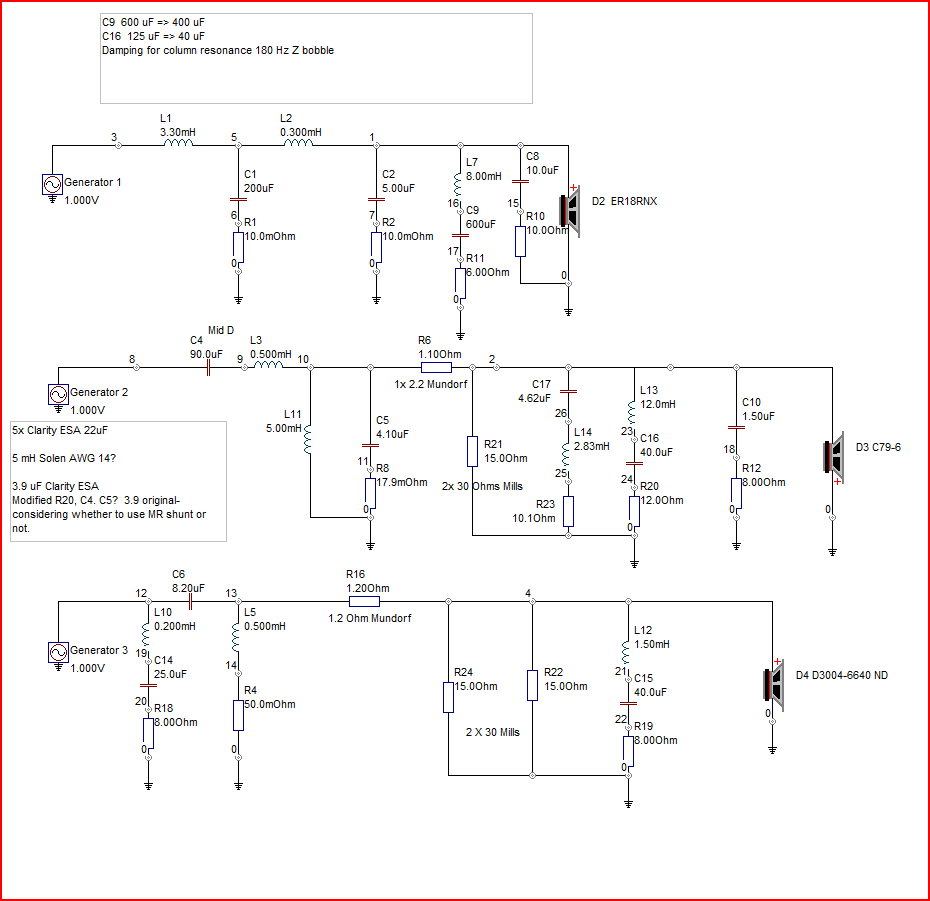
Task: Select capacitor C10 1.50uF symbol
Action: (x=736, y=427)
